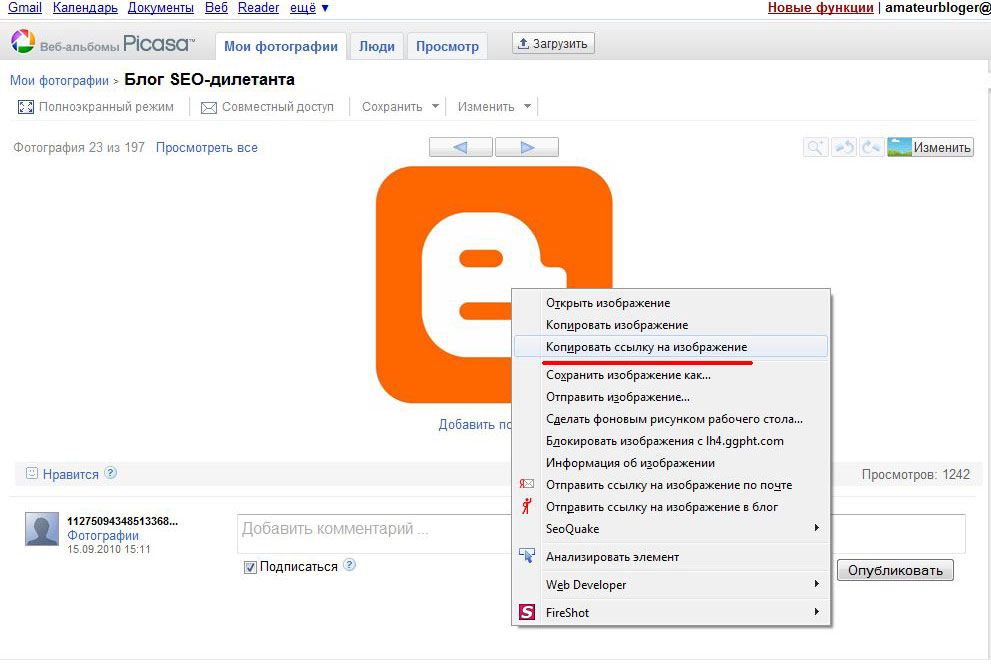Viewport: 991px width, 672px height.
Task: Click the Просмотреть все link
Action: click(207, 147)
